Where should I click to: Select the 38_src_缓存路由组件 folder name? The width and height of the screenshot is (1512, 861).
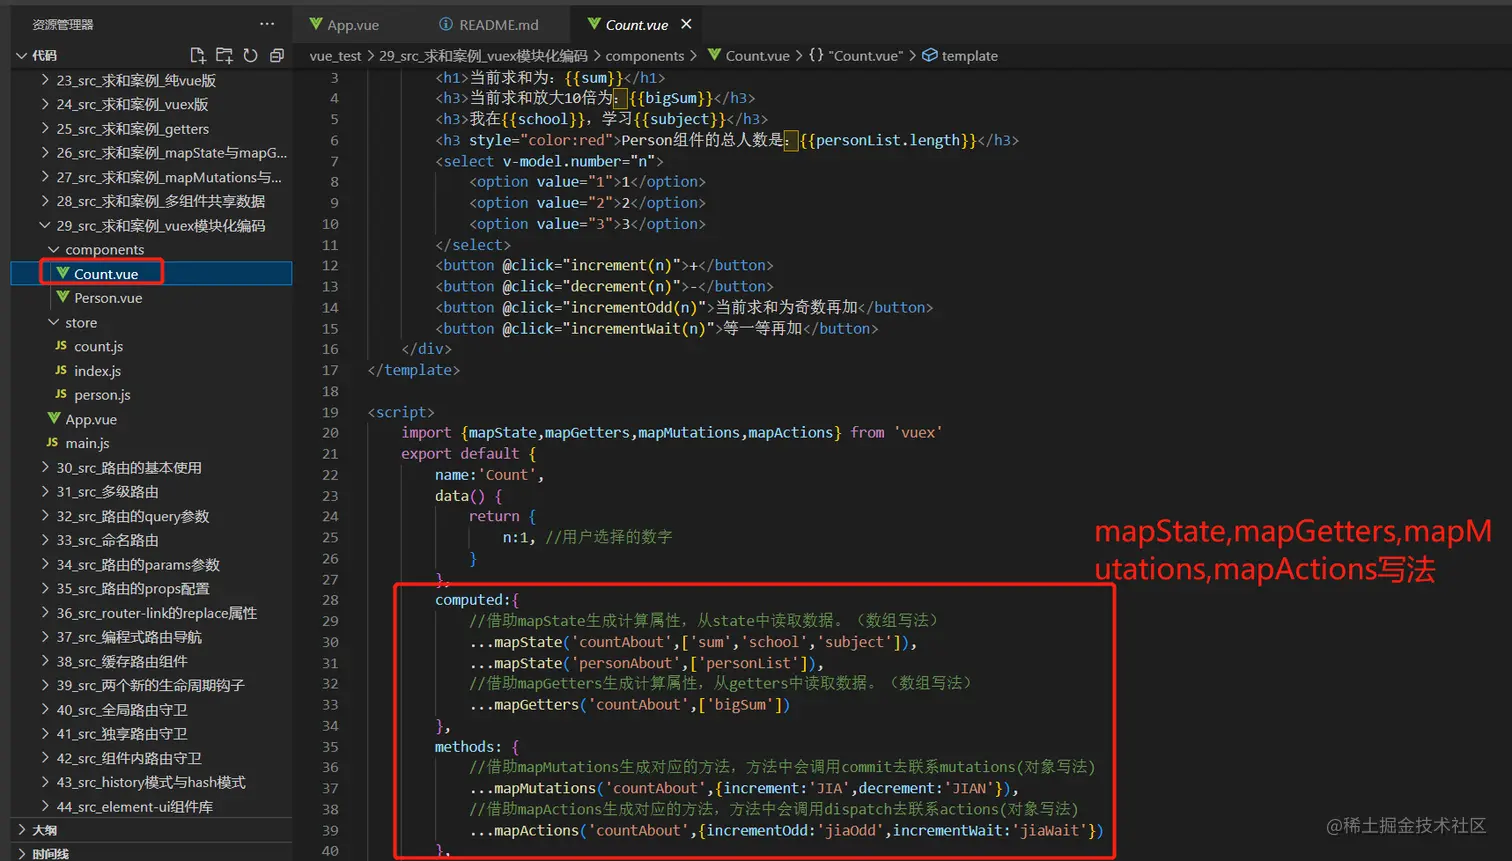122,661
